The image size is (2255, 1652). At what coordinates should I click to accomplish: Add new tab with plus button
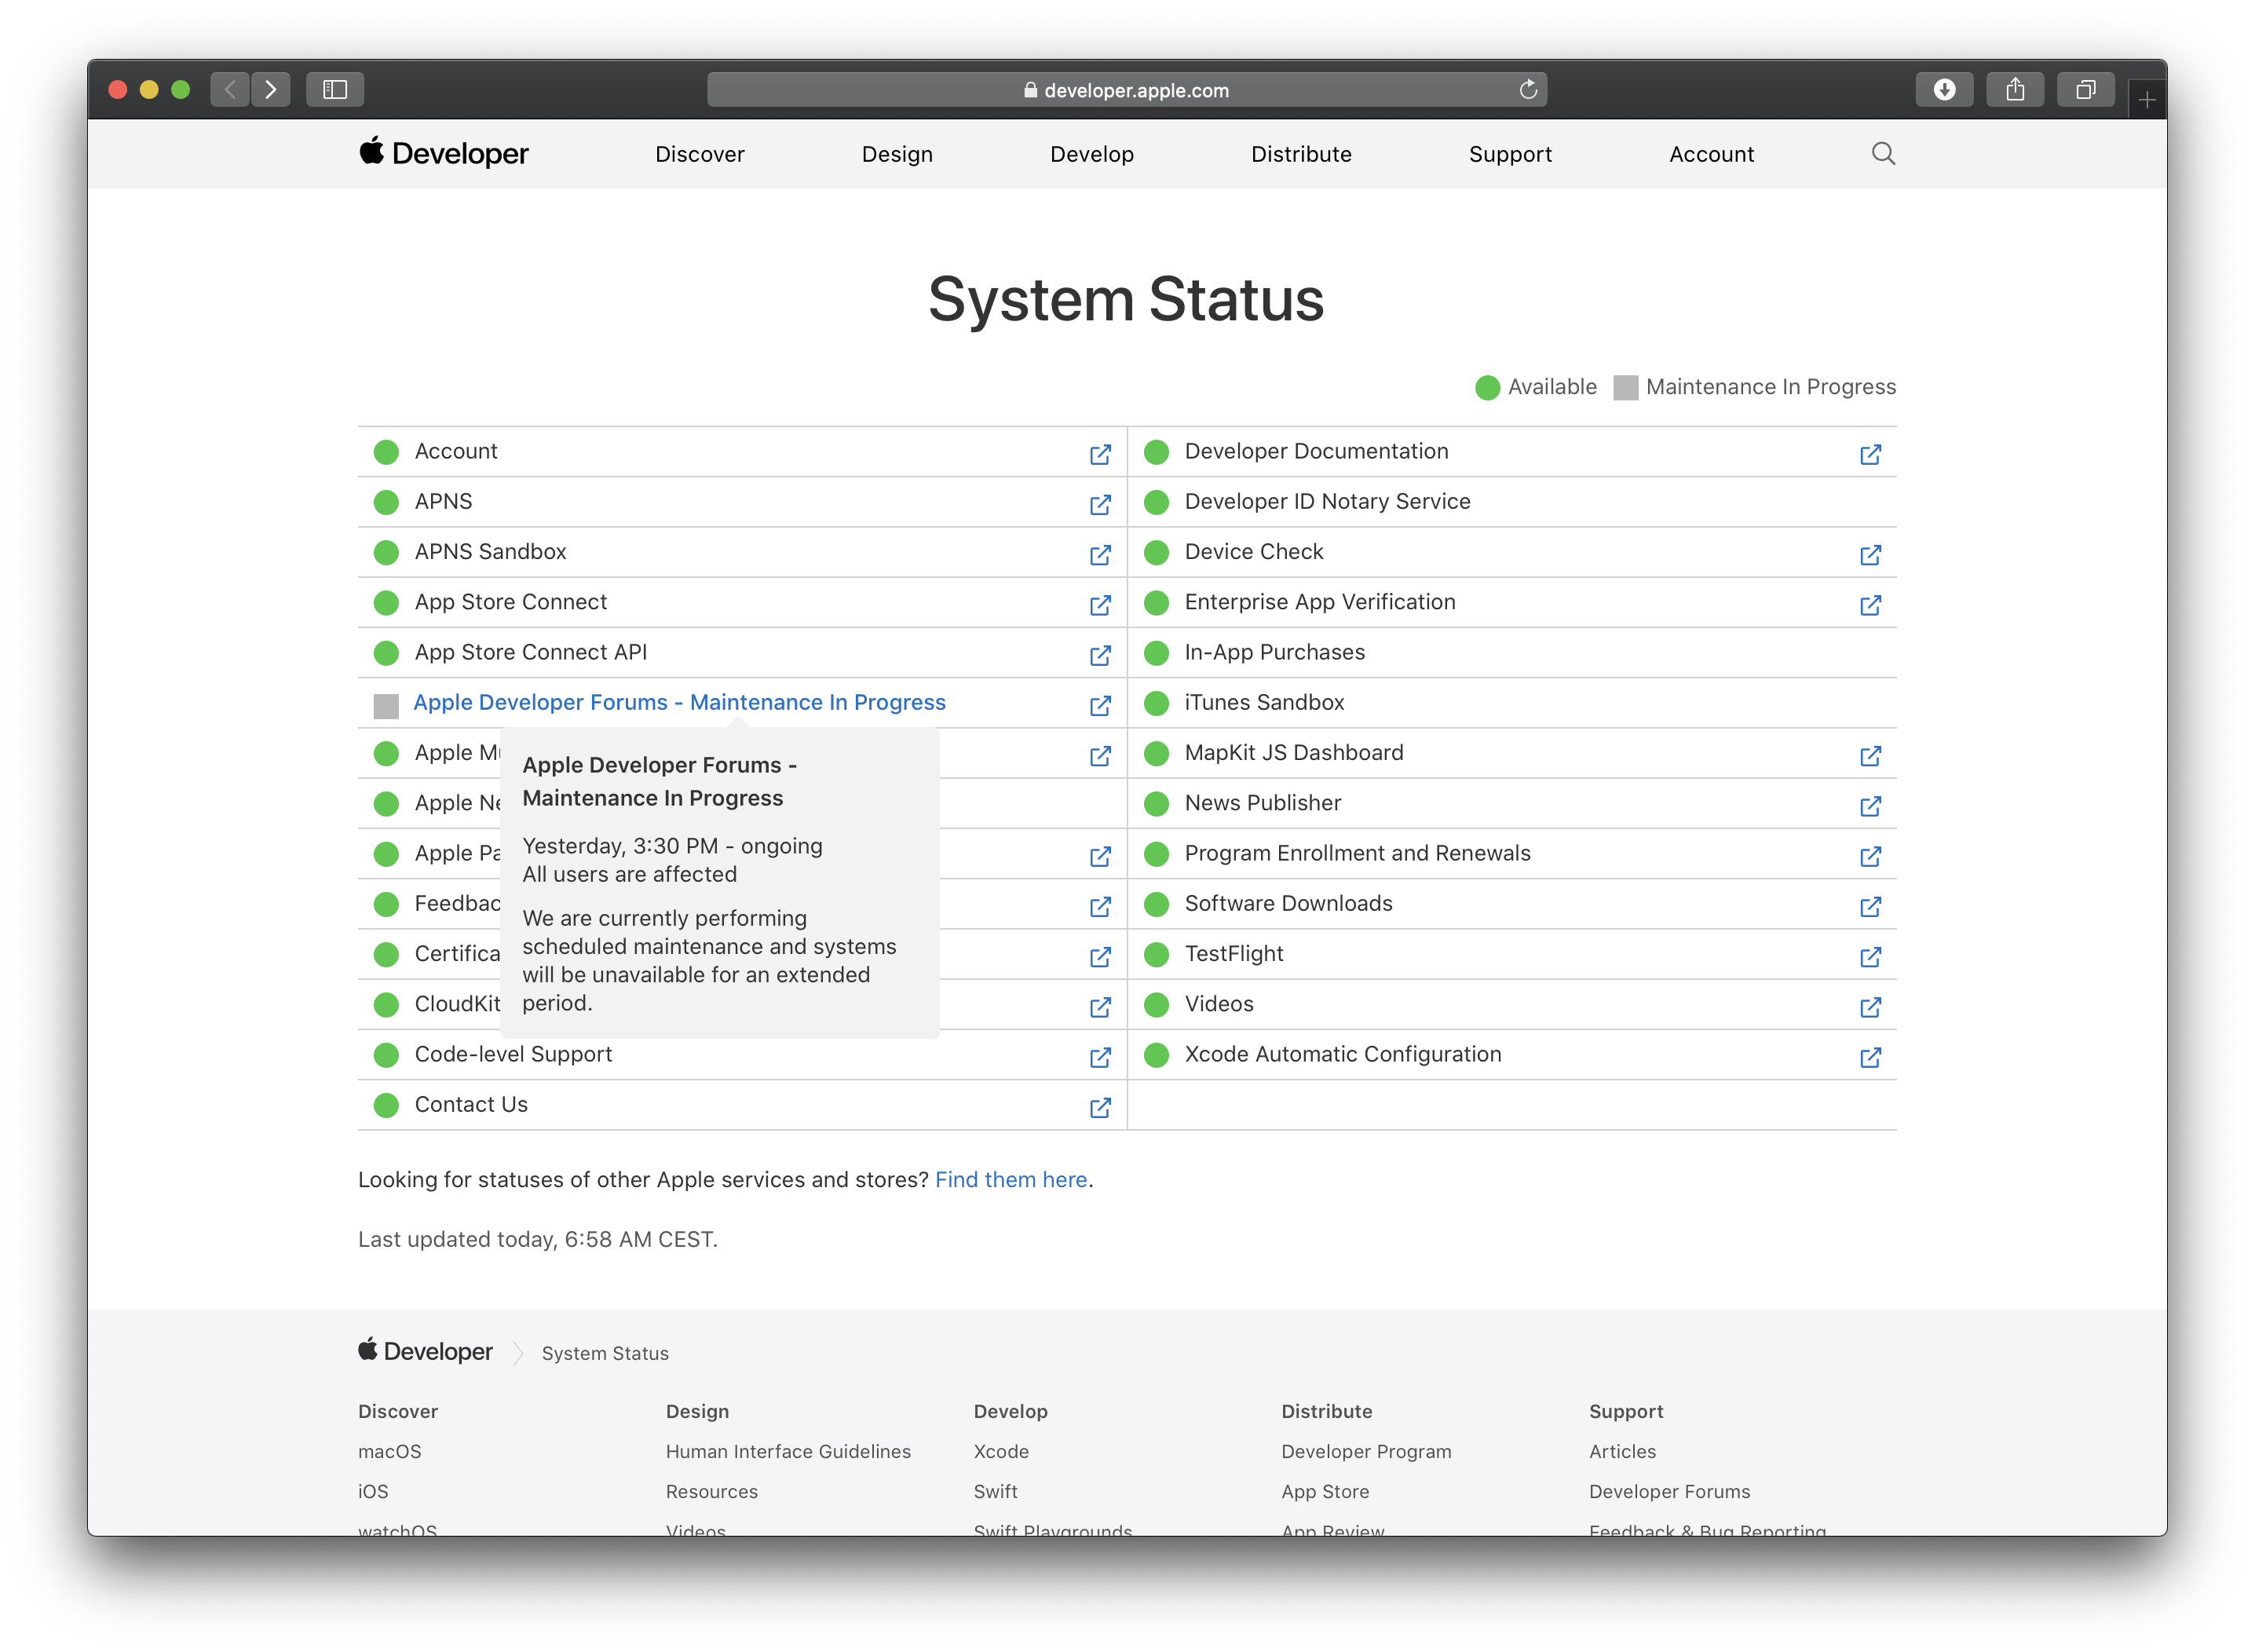coord(2146,99)
